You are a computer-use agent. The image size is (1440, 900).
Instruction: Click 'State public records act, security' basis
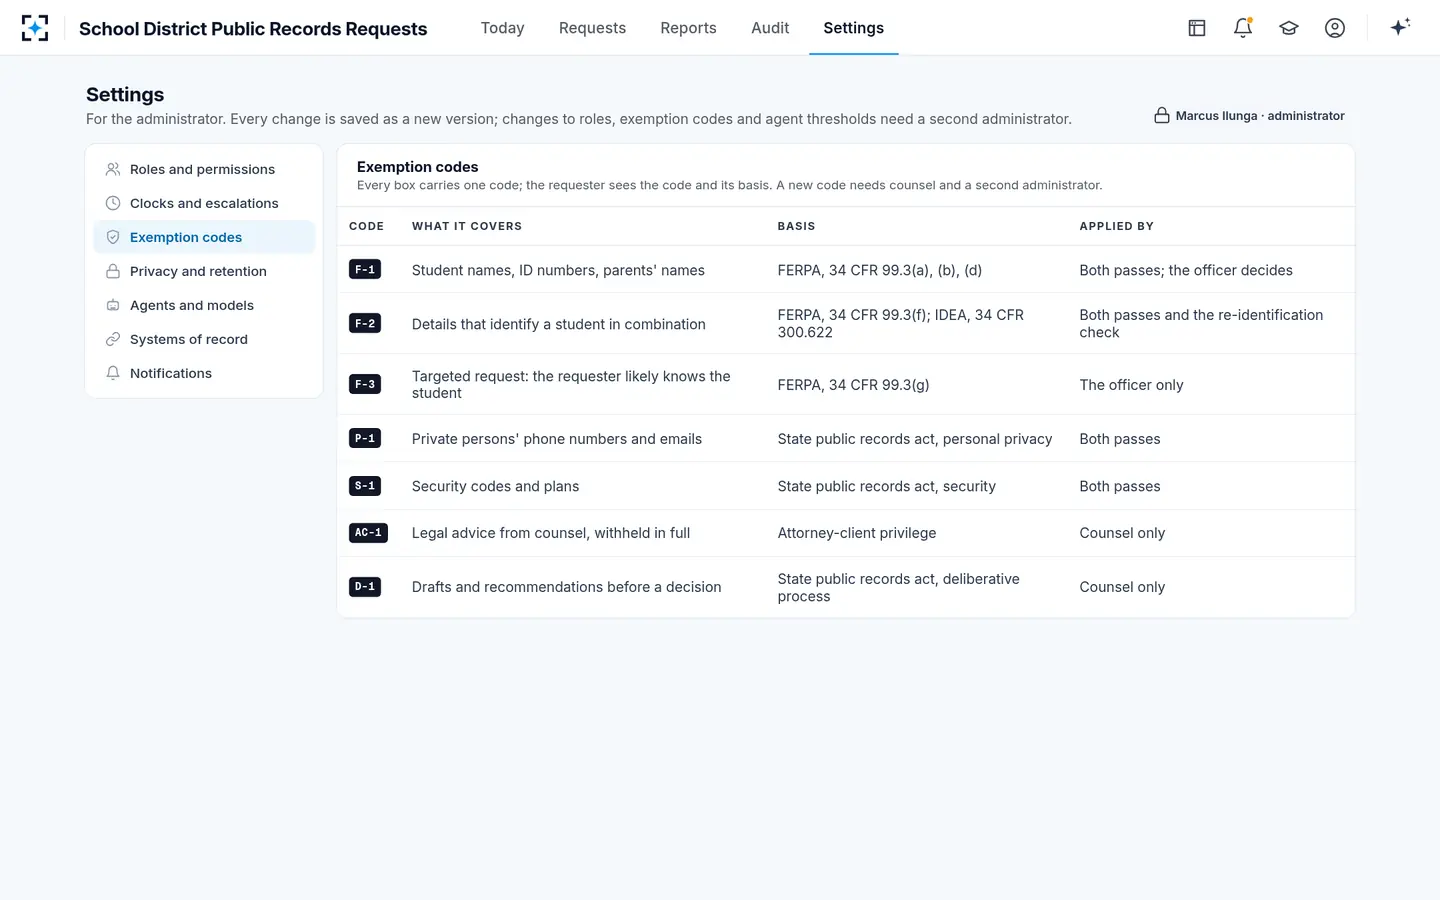(887, 486)
